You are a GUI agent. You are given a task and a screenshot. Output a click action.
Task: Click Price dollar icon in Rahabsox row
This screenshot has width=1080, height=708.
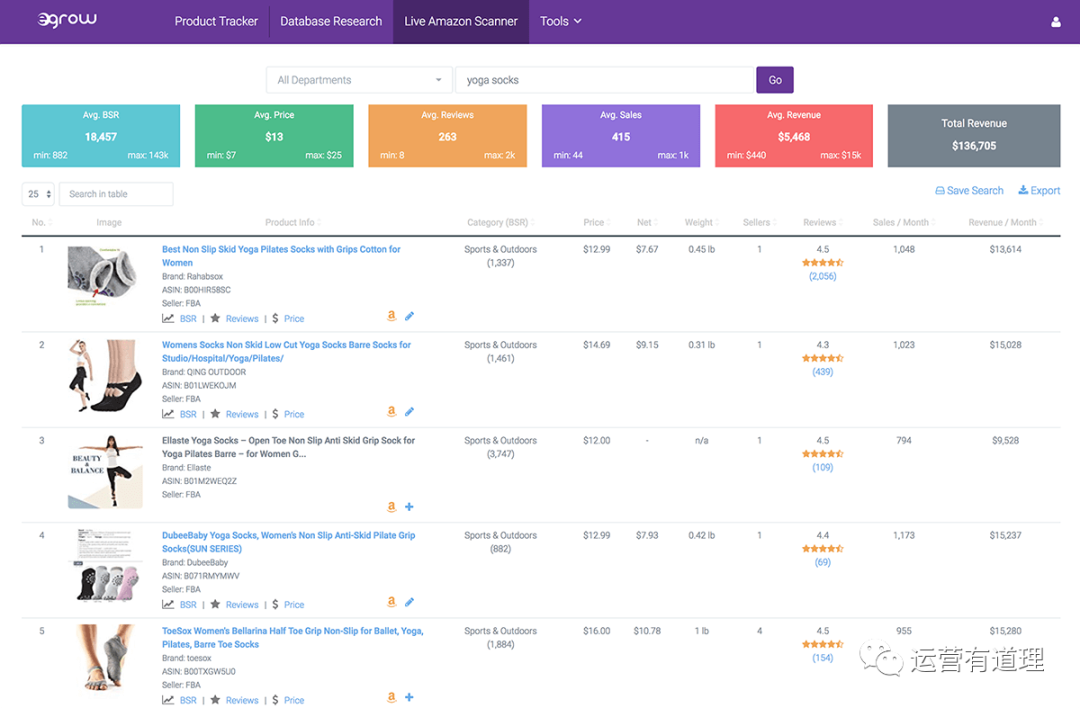(x=276, y=319)
